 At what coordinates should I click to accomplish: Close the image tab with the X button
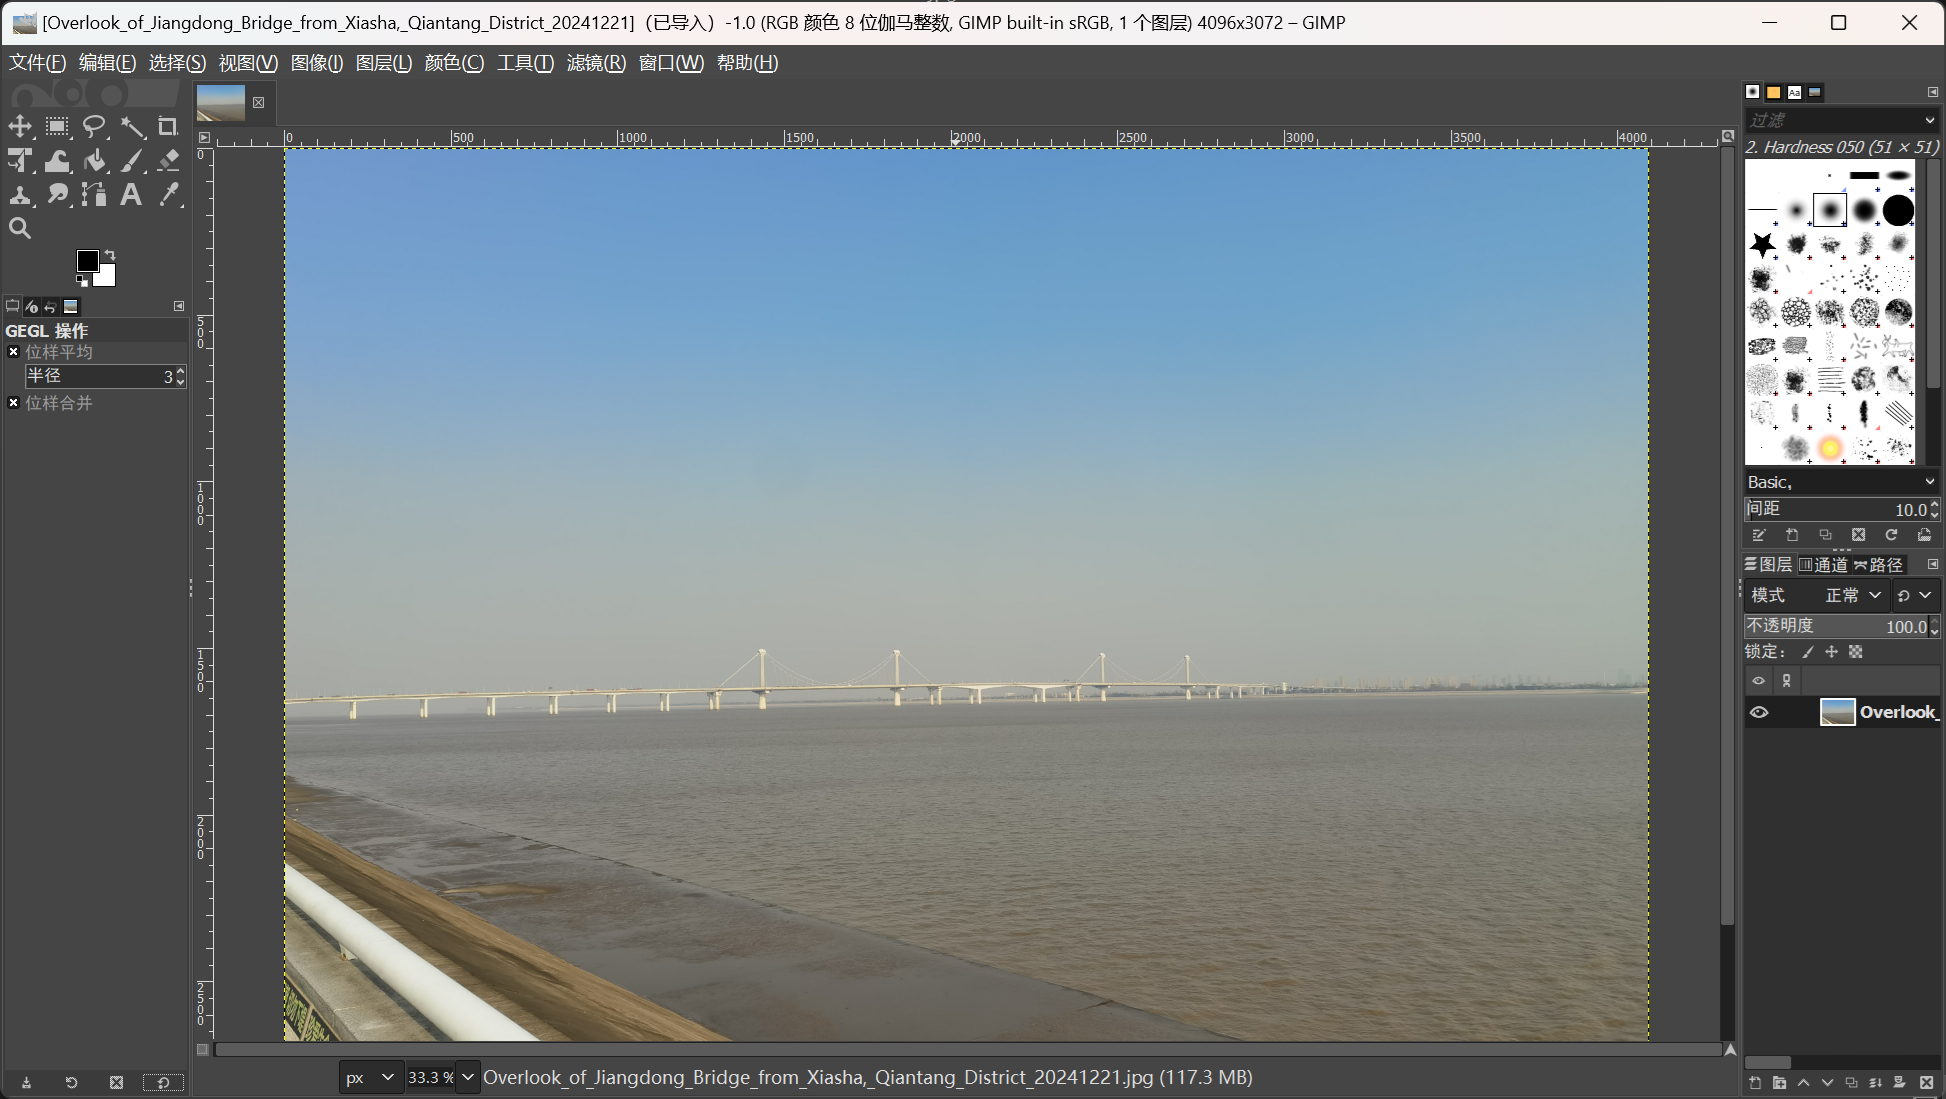(x=258, y=103)
